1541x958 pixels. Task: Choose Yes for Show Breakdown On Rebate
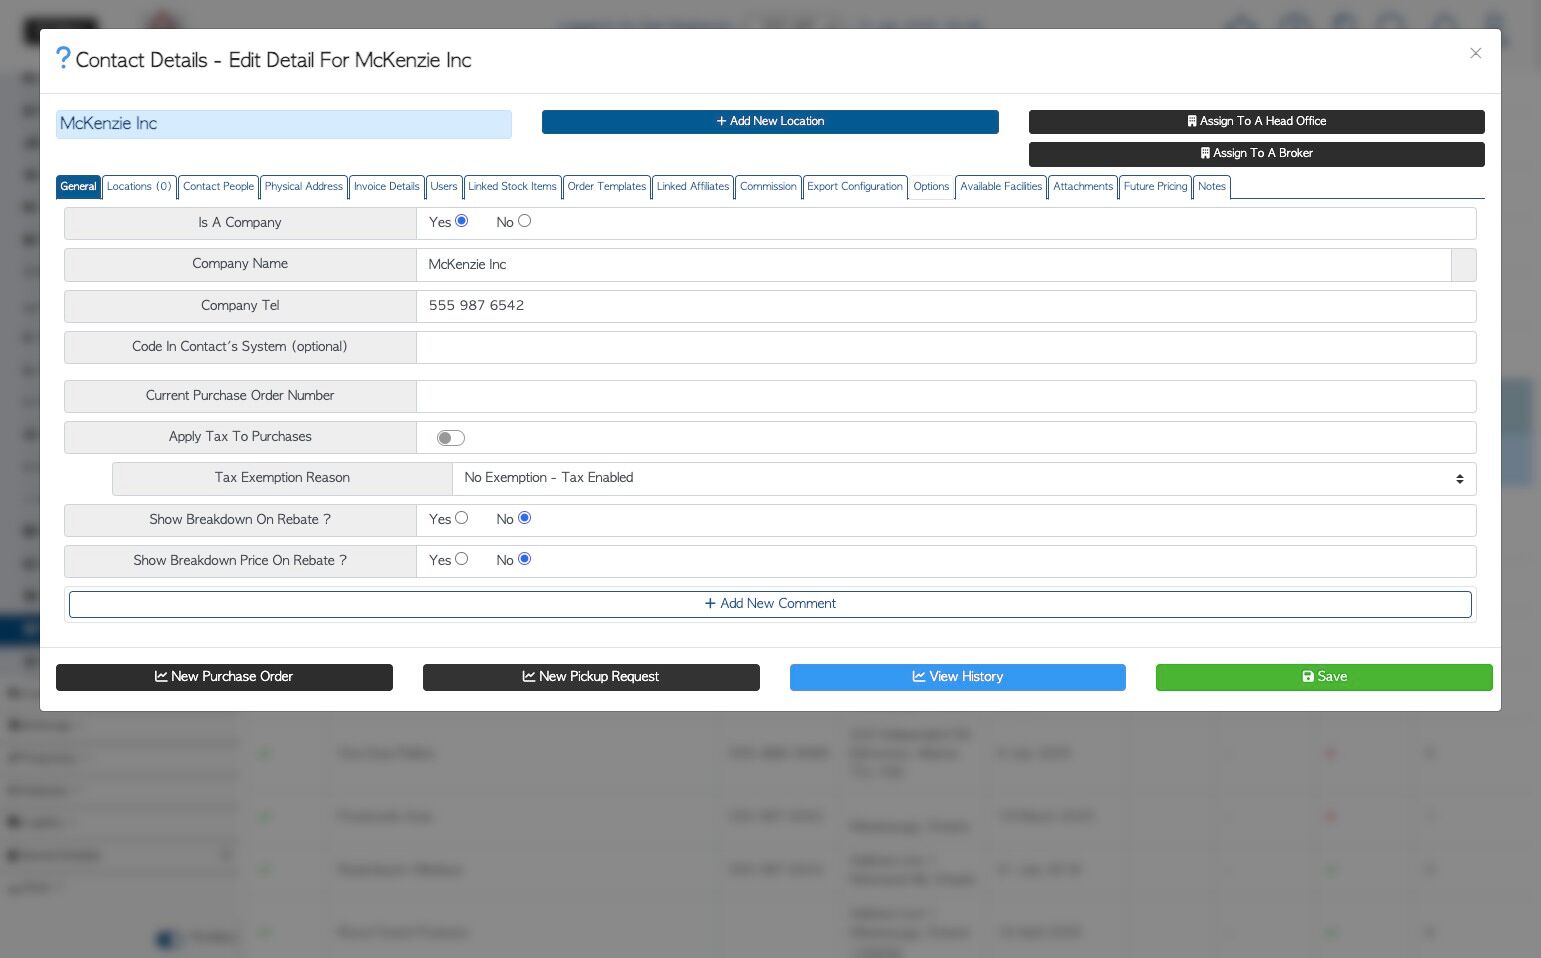[x=461, y=518]
